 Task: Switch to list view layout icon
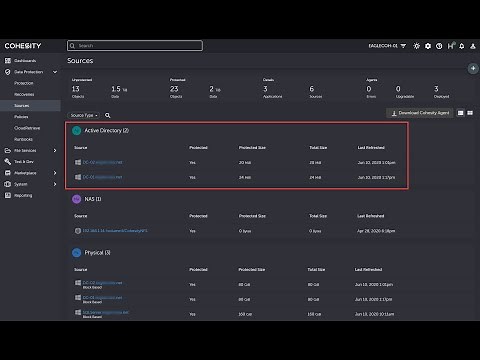(460, 113)
